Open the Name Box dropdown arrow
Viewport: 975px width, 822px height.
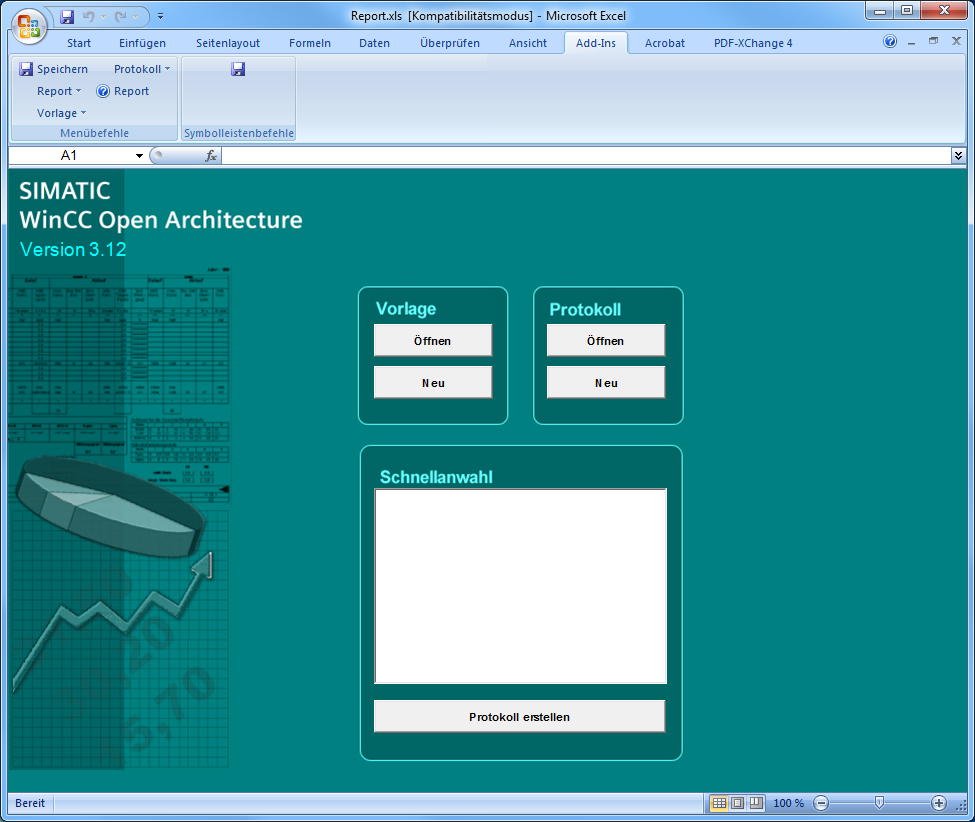click(x=139, y=155)
